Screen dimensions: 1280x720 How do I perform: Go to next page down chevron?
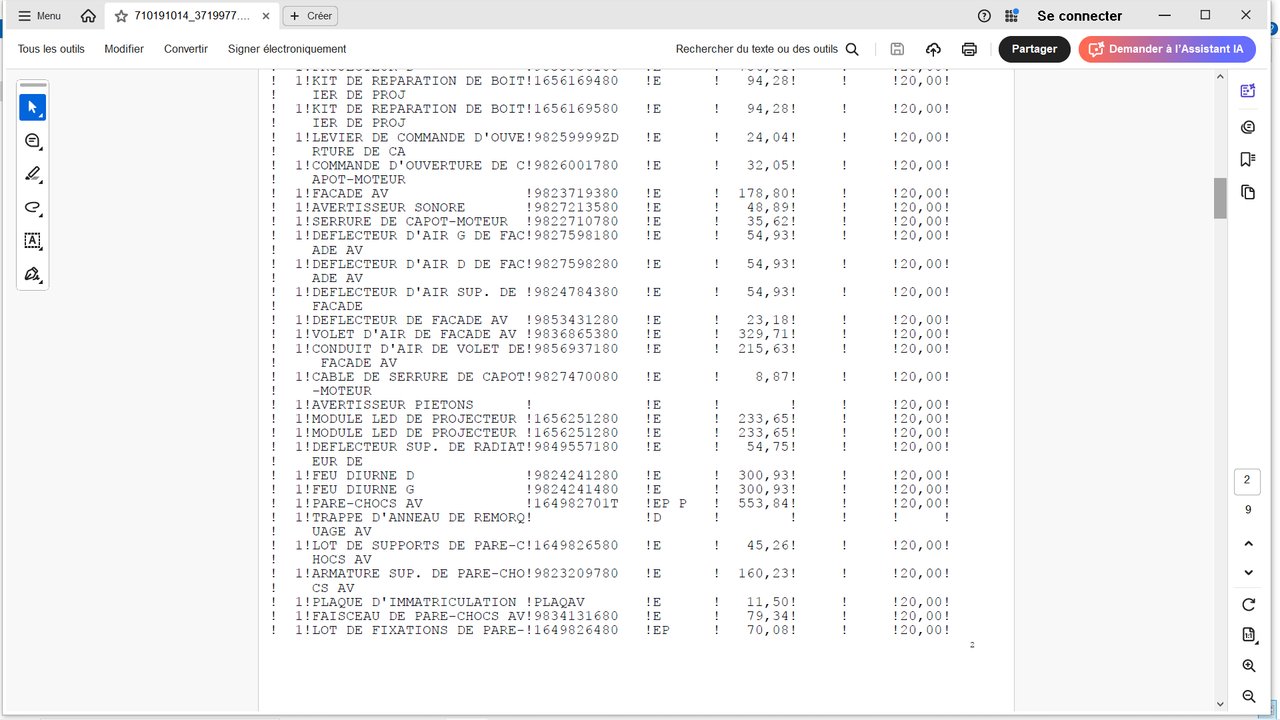(1248, 573)
